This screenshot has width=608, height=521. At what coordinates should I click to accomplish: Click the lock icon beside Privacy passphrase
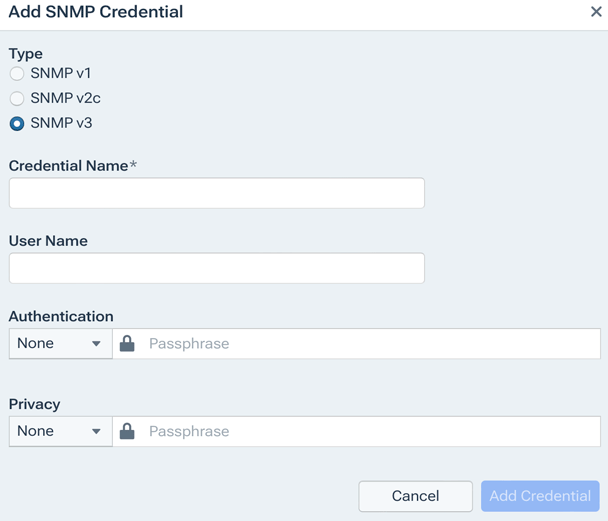coord(127,431)
